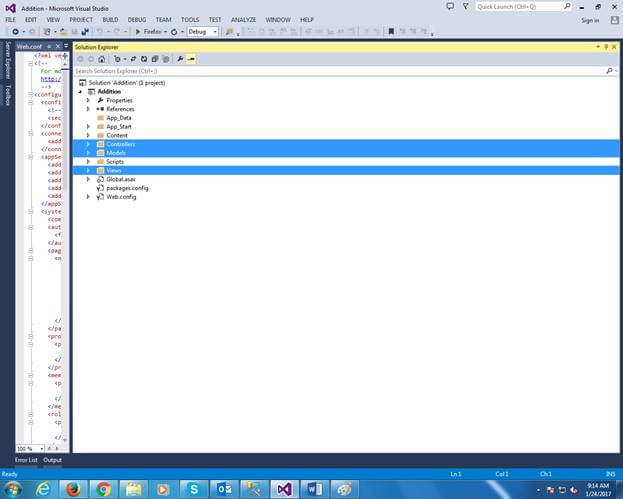This screenshot has height=499, width=623.
Task: Switch to the Error List tab
Action: (x=26, y=460)
